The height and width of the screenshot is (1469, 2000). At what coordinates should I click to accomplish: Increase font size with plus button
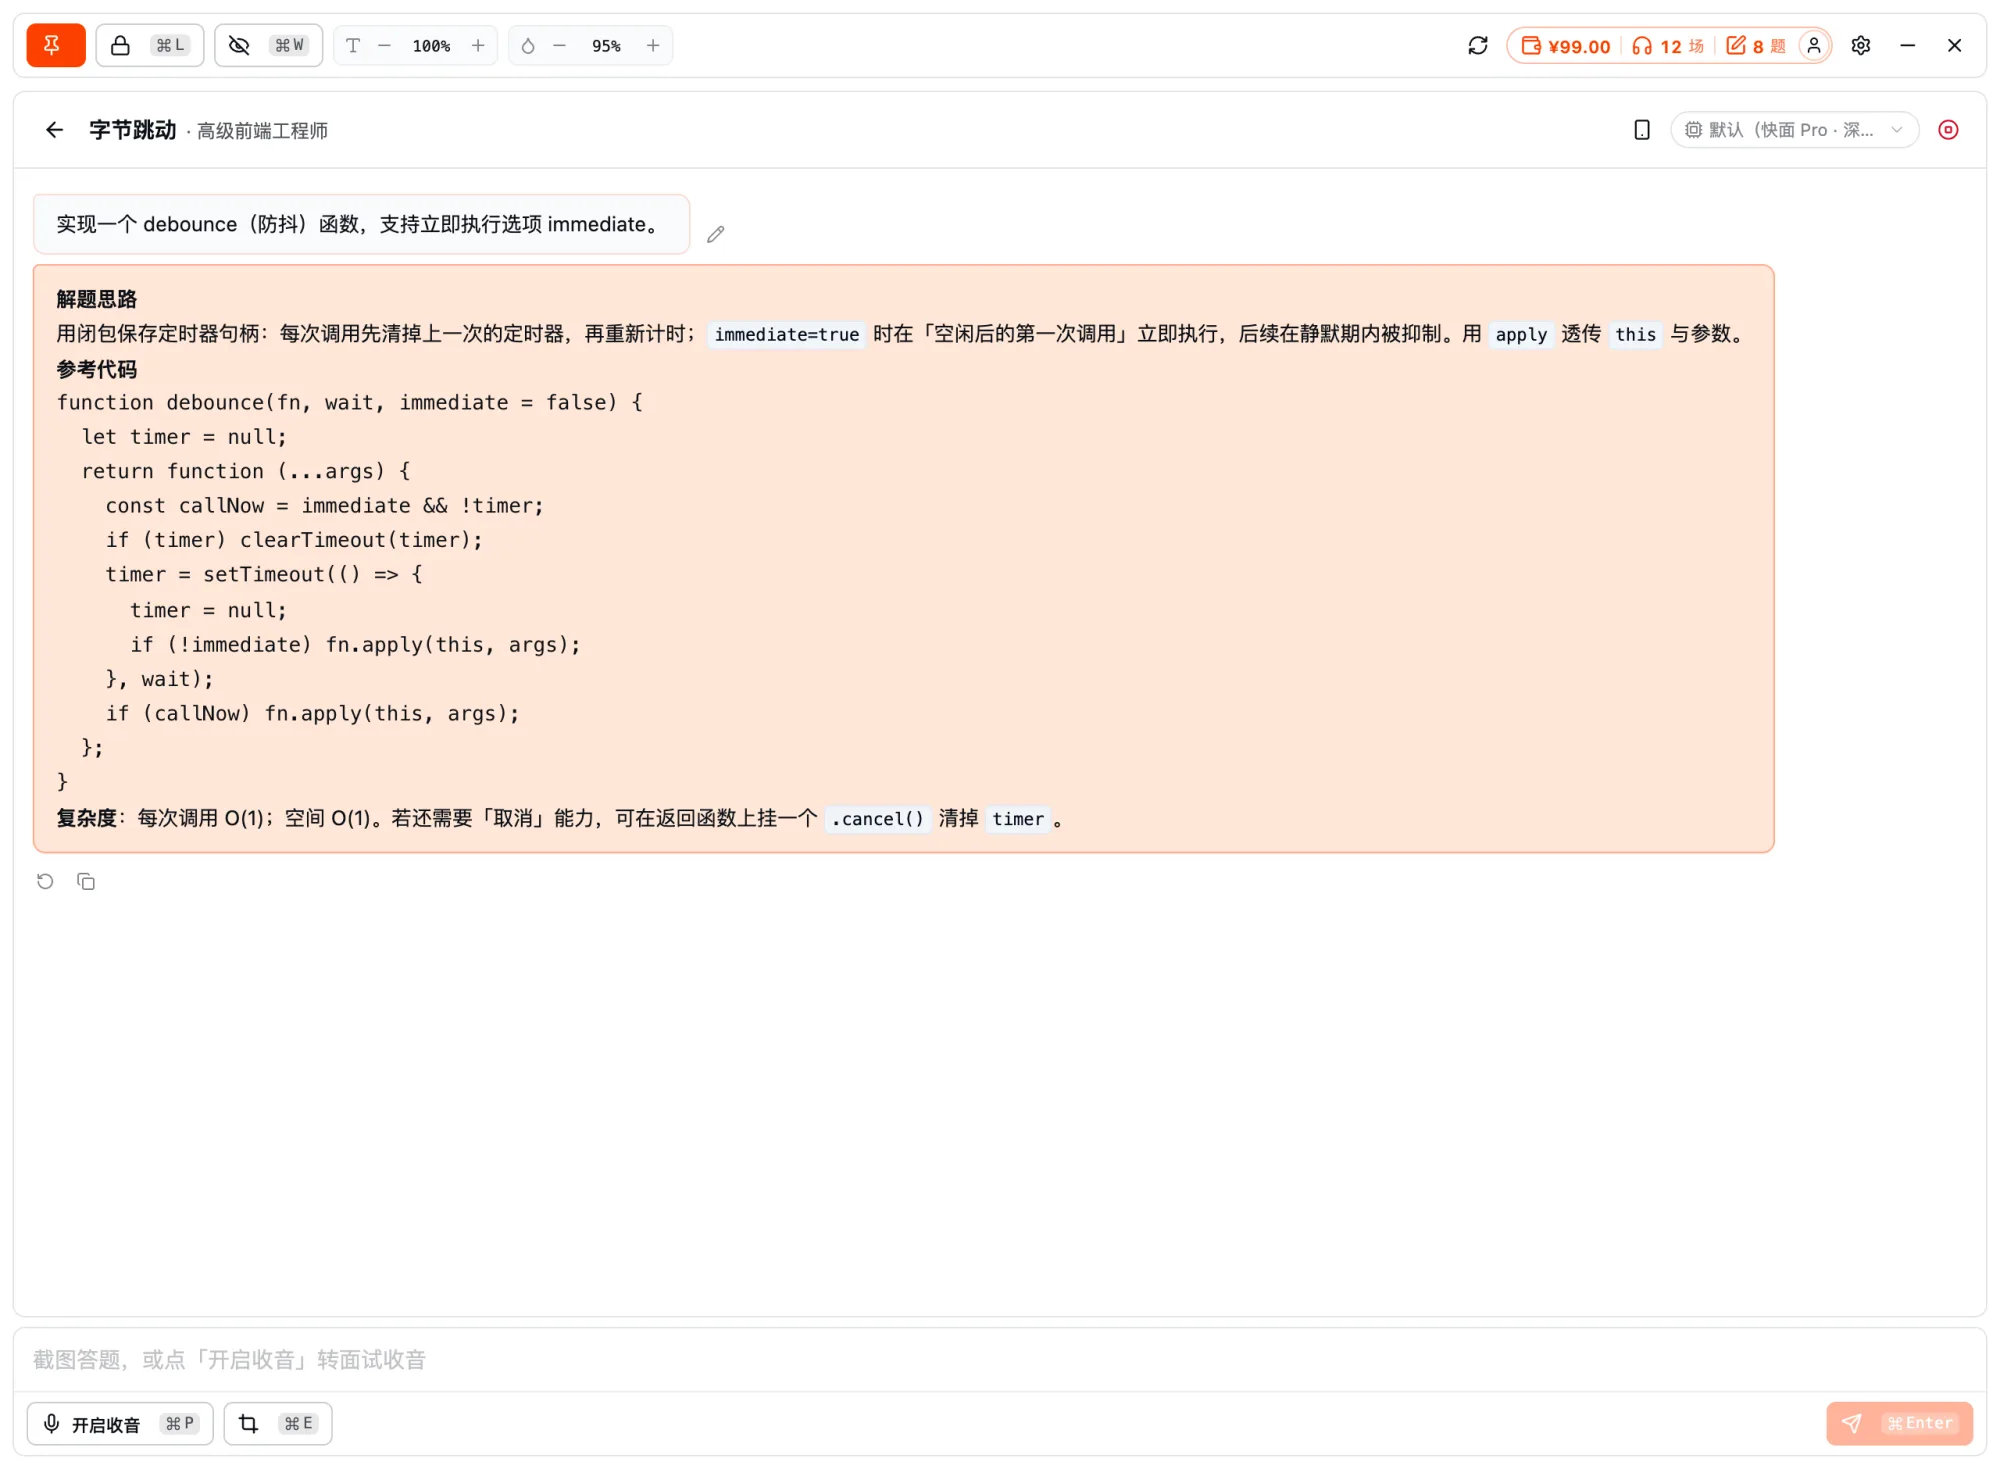pos(478,45)
